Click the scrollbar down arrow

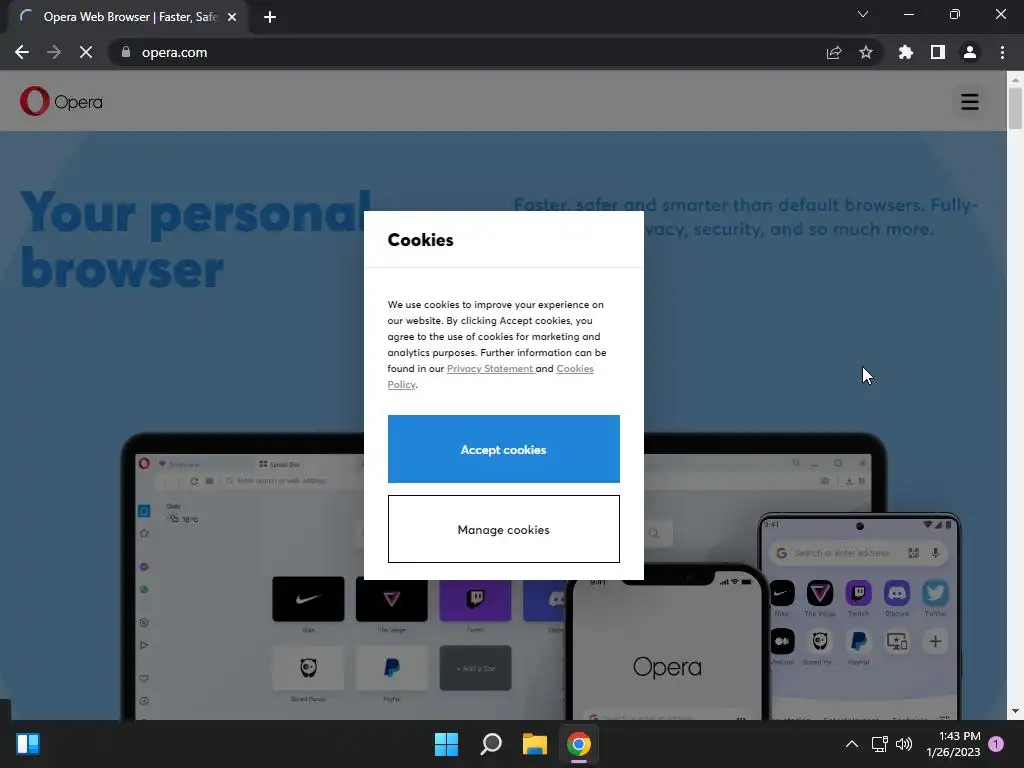[1015, 711]
